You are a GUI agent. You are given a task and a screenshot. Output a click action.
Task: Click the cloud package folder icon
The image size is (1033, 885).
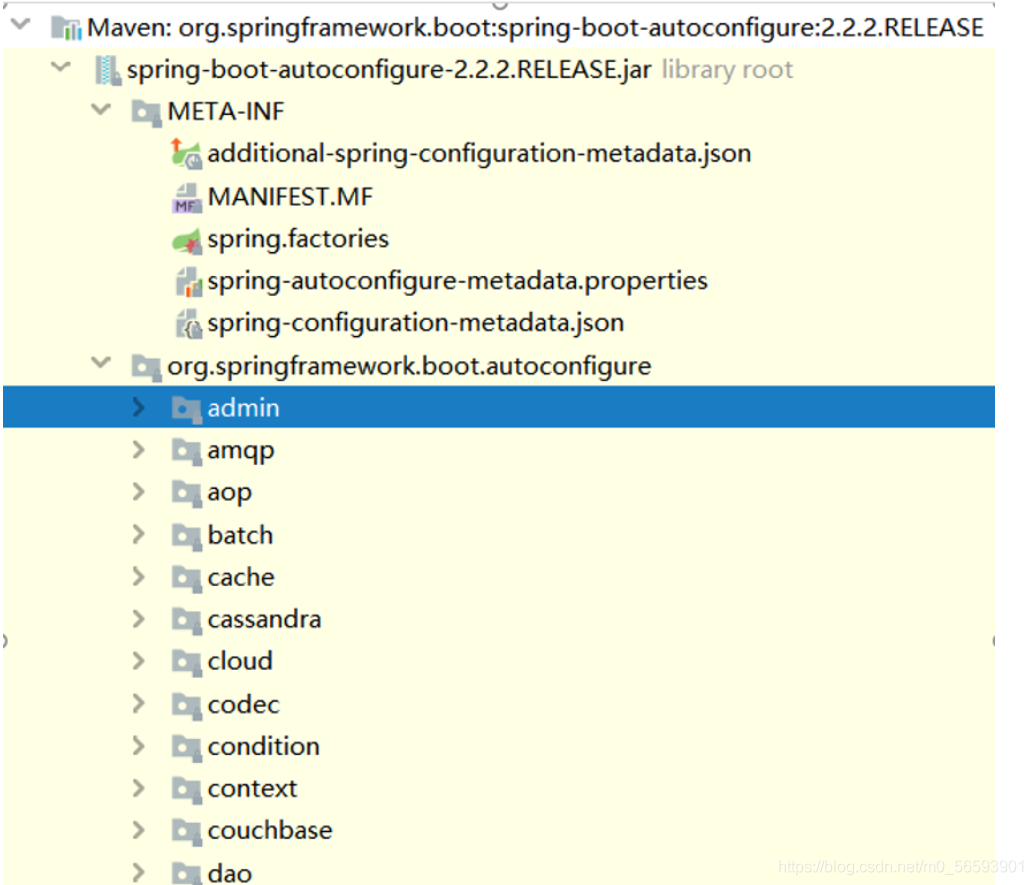pos(186,662)
